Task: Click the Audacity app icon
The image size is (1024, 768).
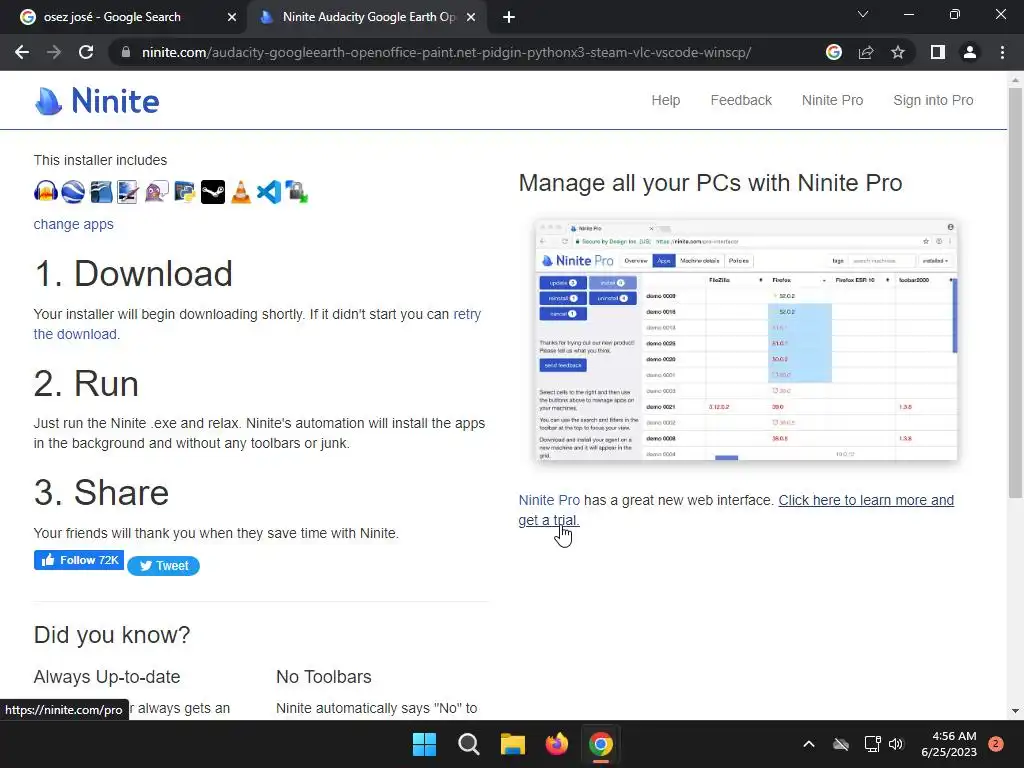Action: (46, 192)
